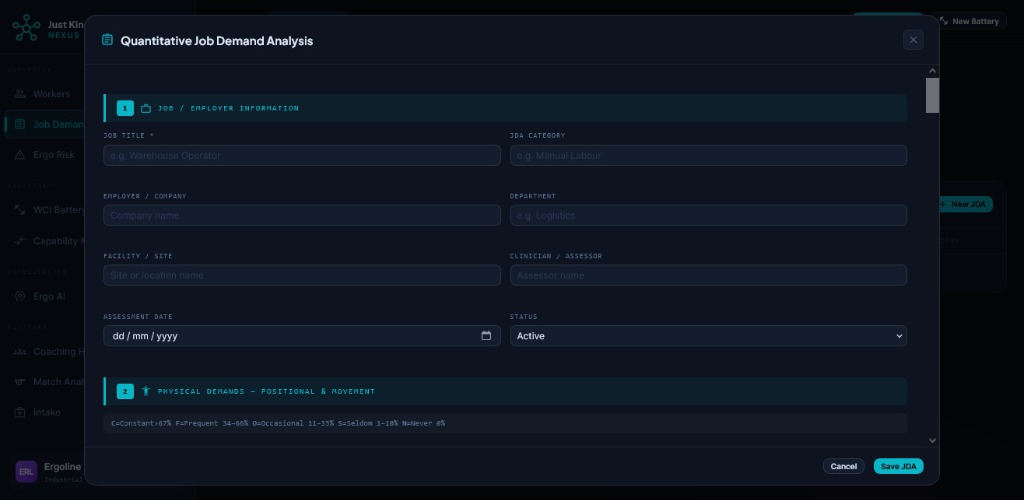Click the Job / Employer Information heading
1024x500 pixels.
pos(229,108)
